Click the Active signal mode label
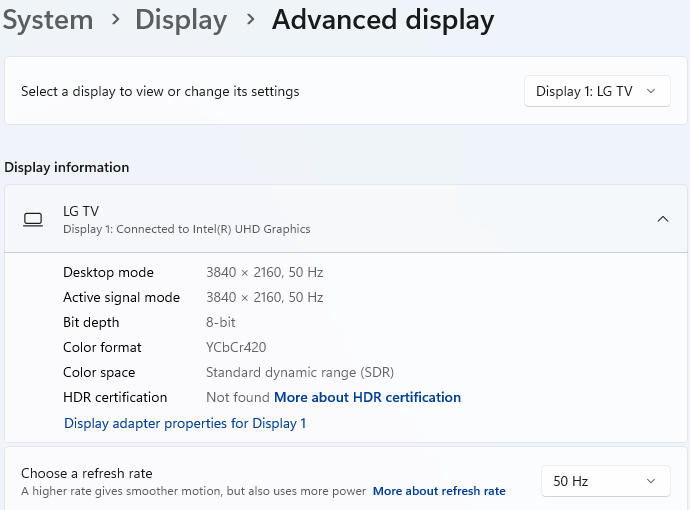The width and height of the screenshot is (690, 510). tap(121, 297)
